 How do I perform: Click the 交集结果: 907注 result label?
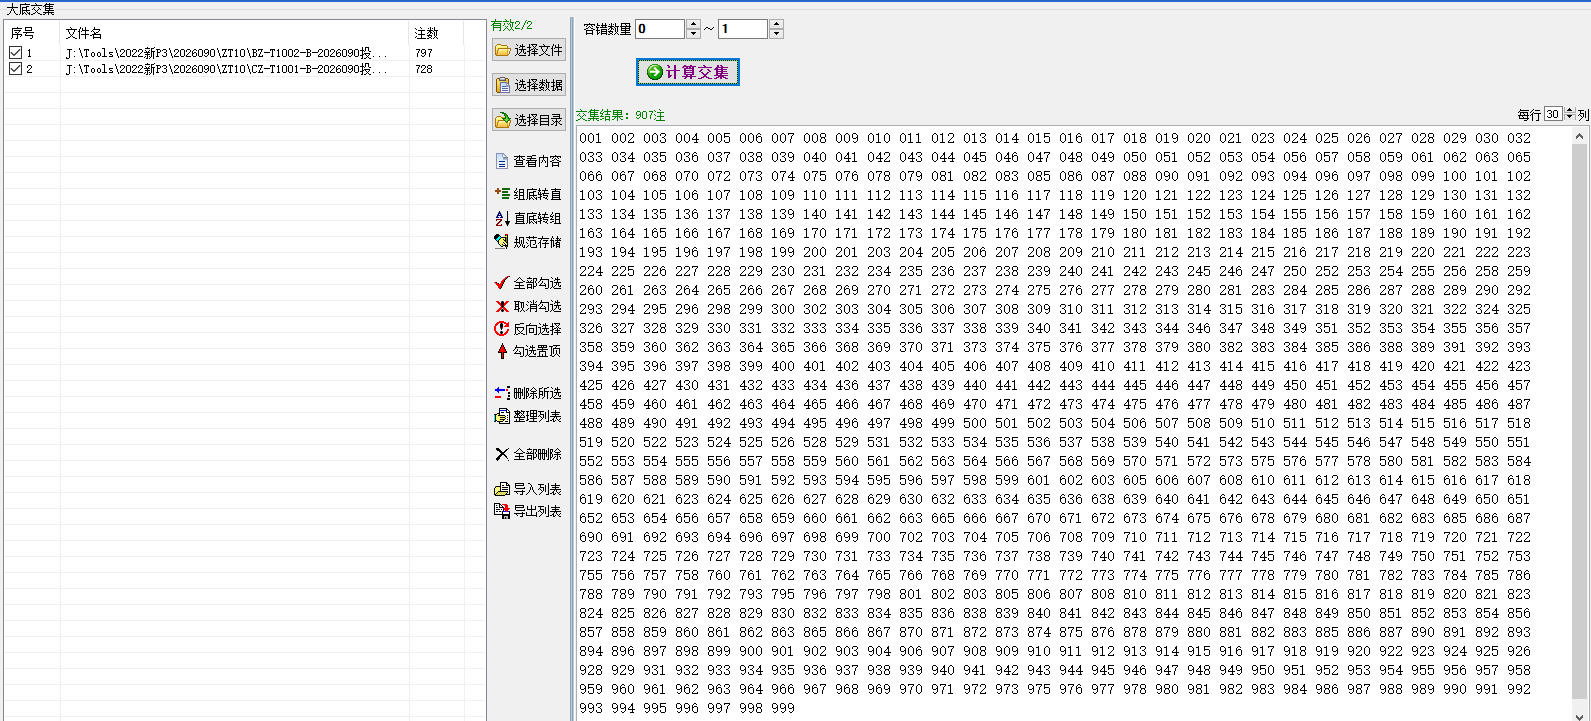click(x=620, y=115)
